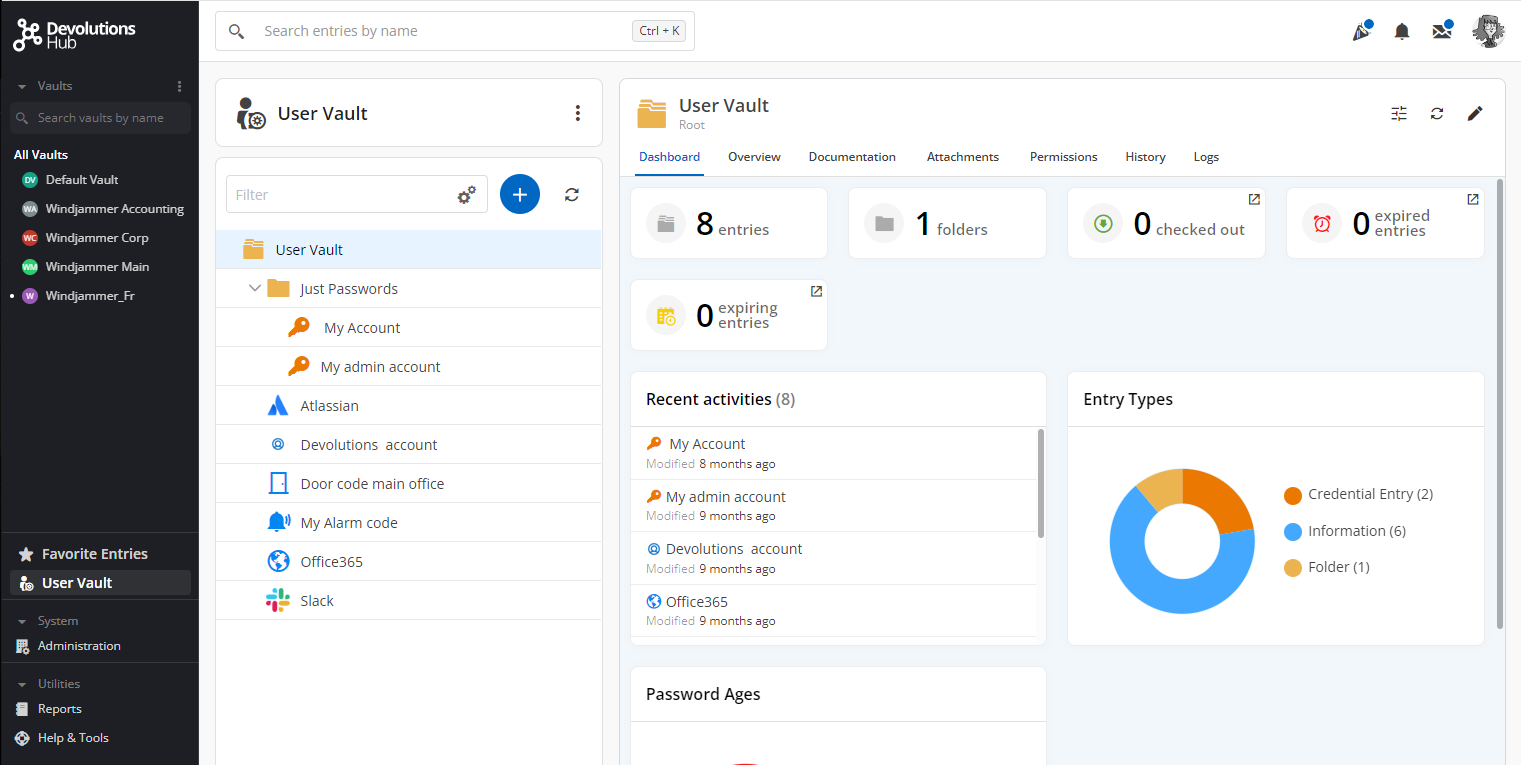Click the 1 folders card

[x=947, y=223]
